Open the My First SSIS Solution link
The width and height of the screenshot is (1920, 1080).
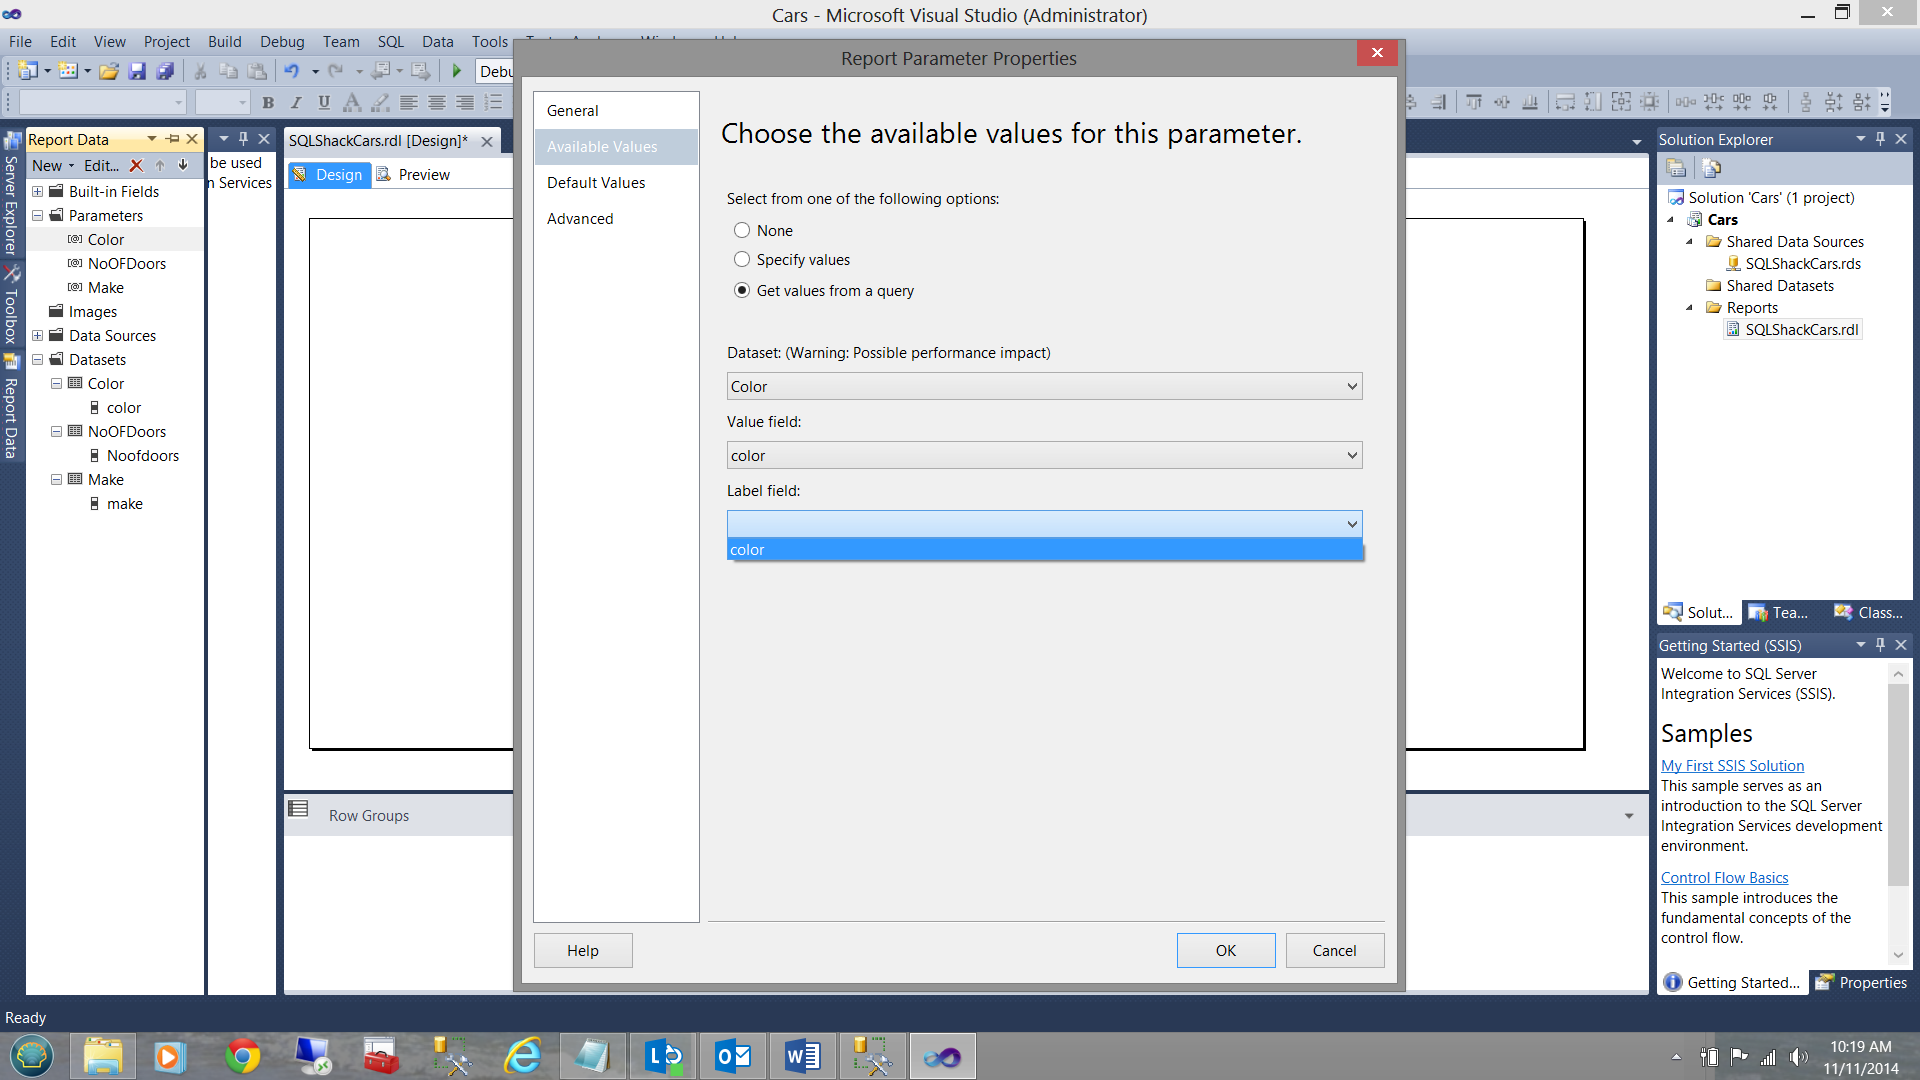pos(1732,766)
